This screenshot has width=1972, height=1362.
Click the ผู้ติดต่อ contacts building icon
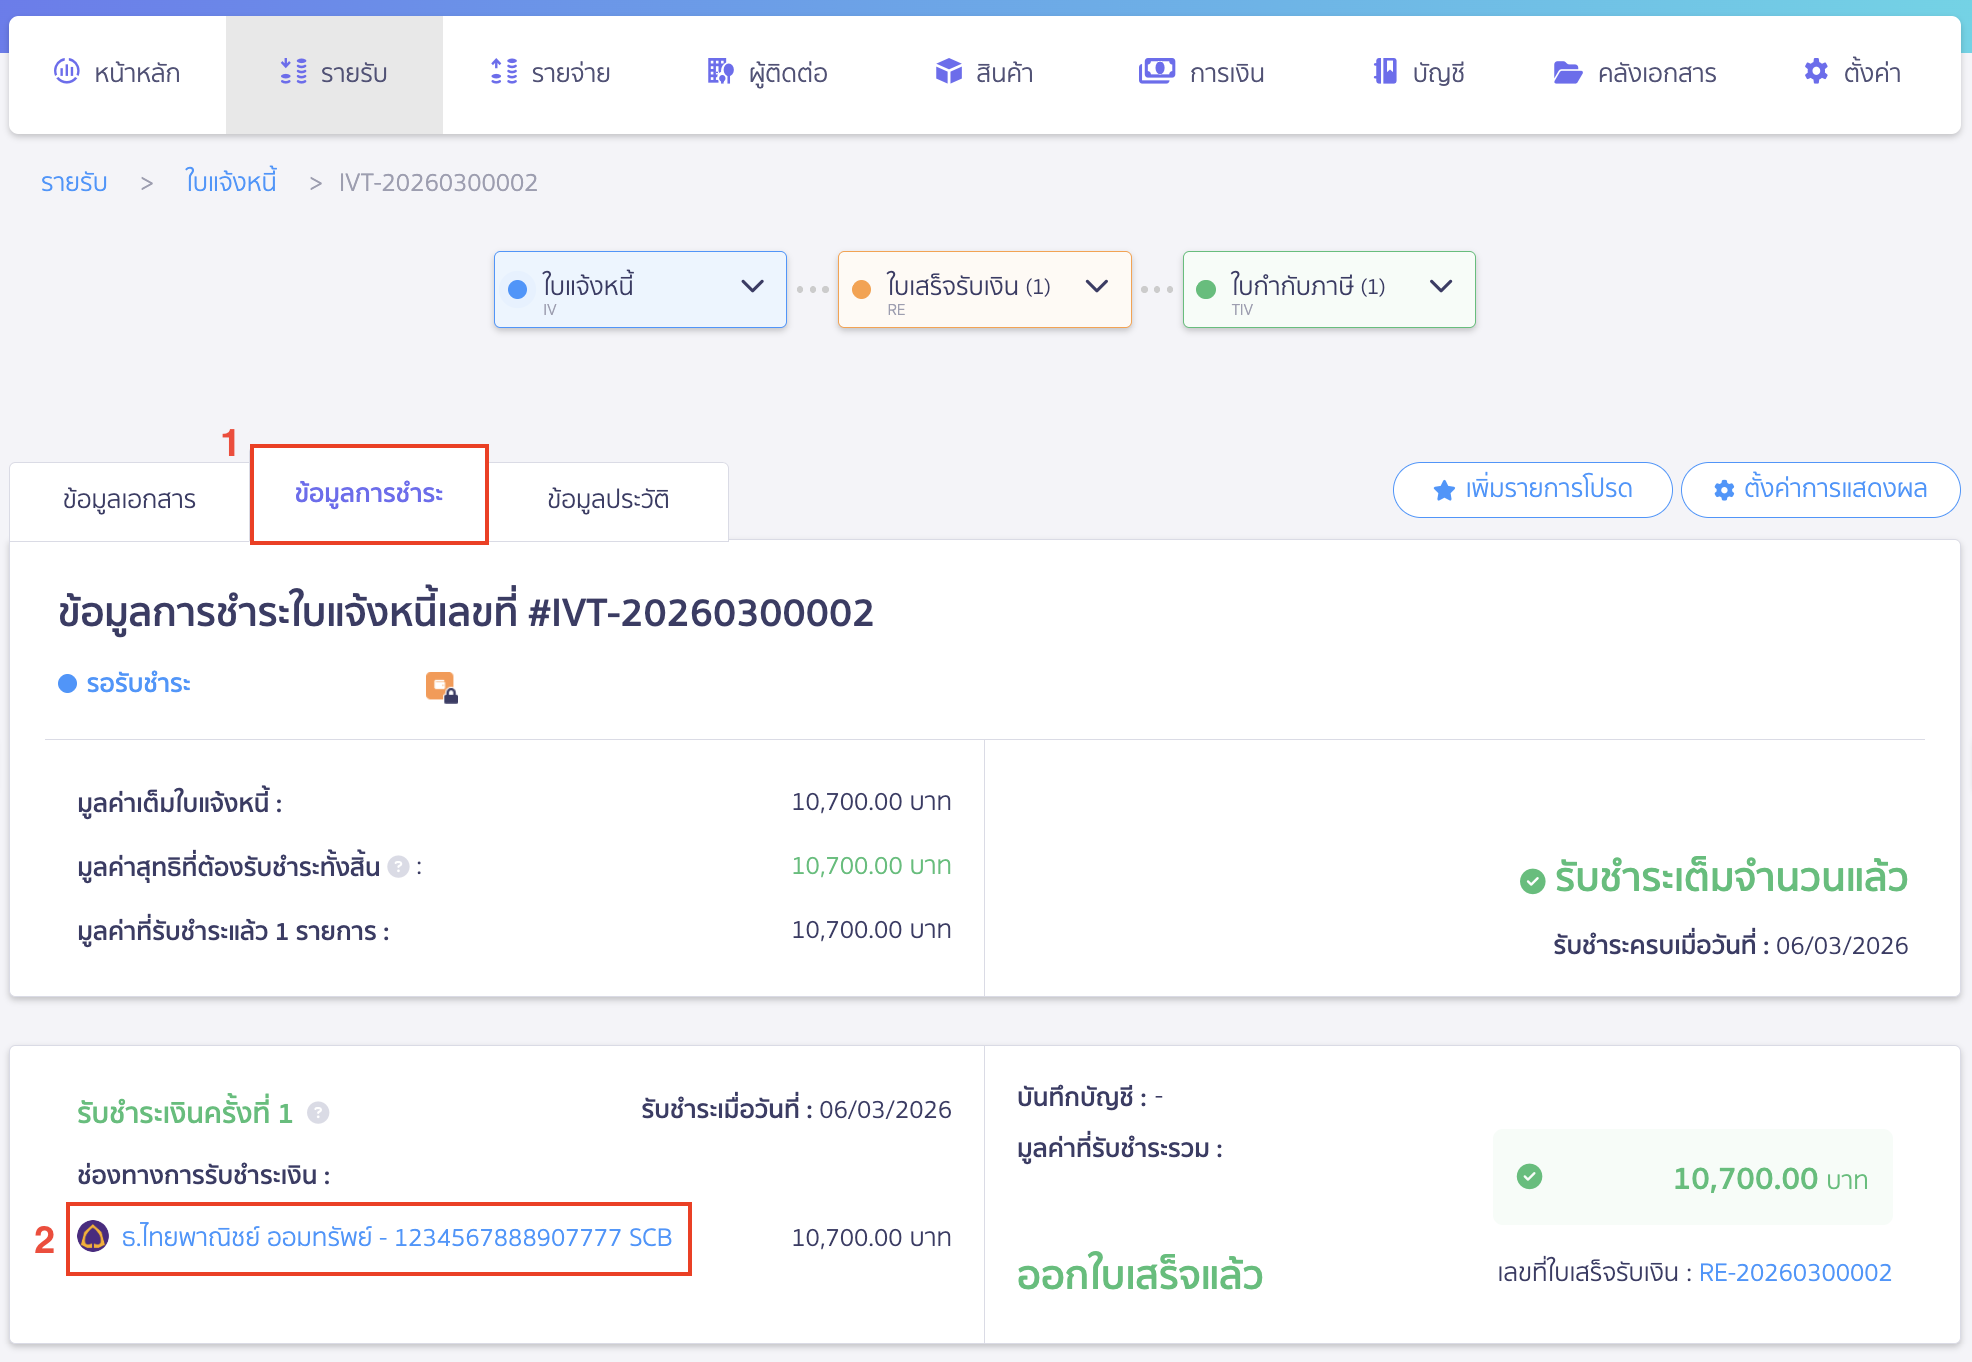tap(720, 72)
